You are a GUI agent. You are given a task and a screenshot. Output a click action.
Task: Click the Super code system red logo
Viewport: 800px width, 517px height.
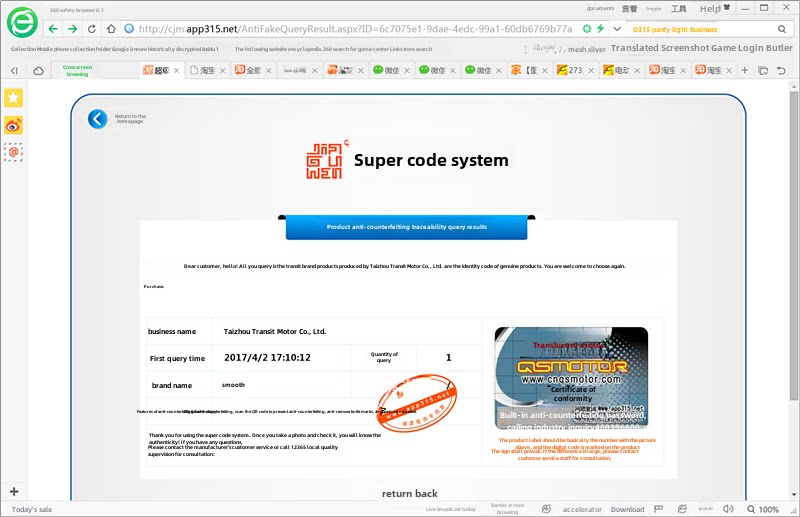pyautogui.click(x=327, y=160)
